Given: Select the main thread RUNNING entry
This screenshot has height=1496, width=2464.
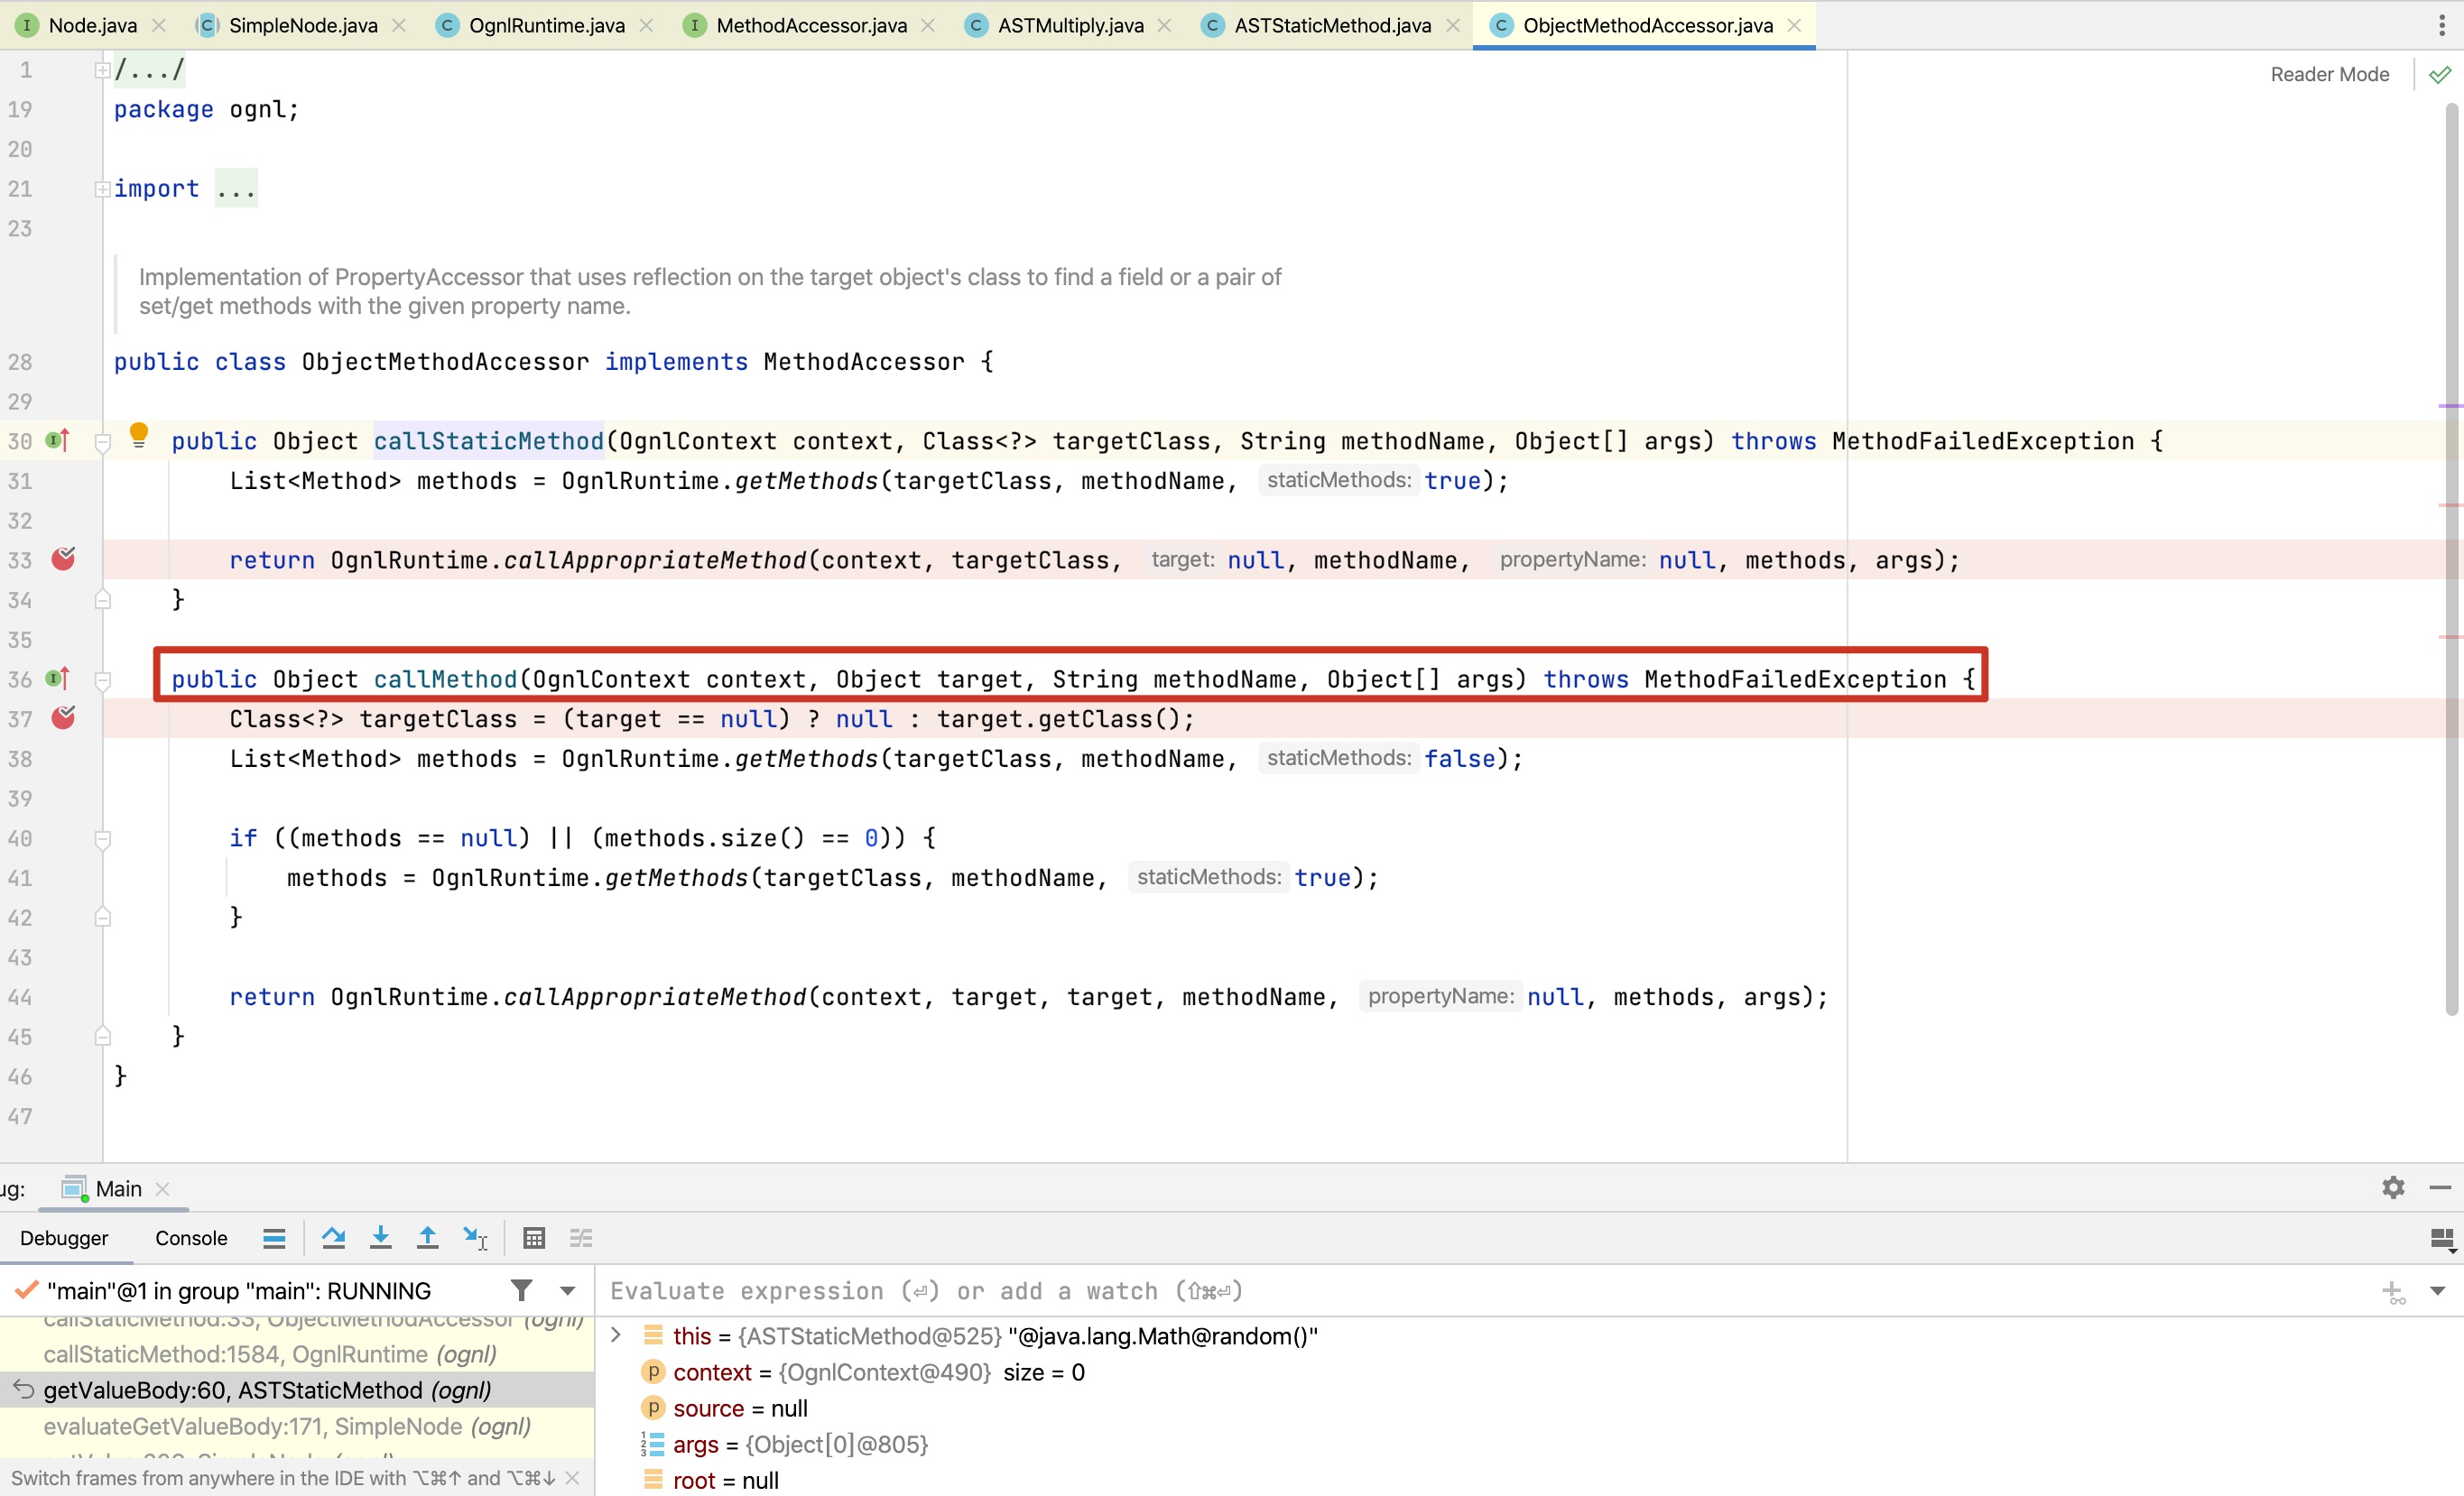Looking at the screenshot, I should 239,1290.
